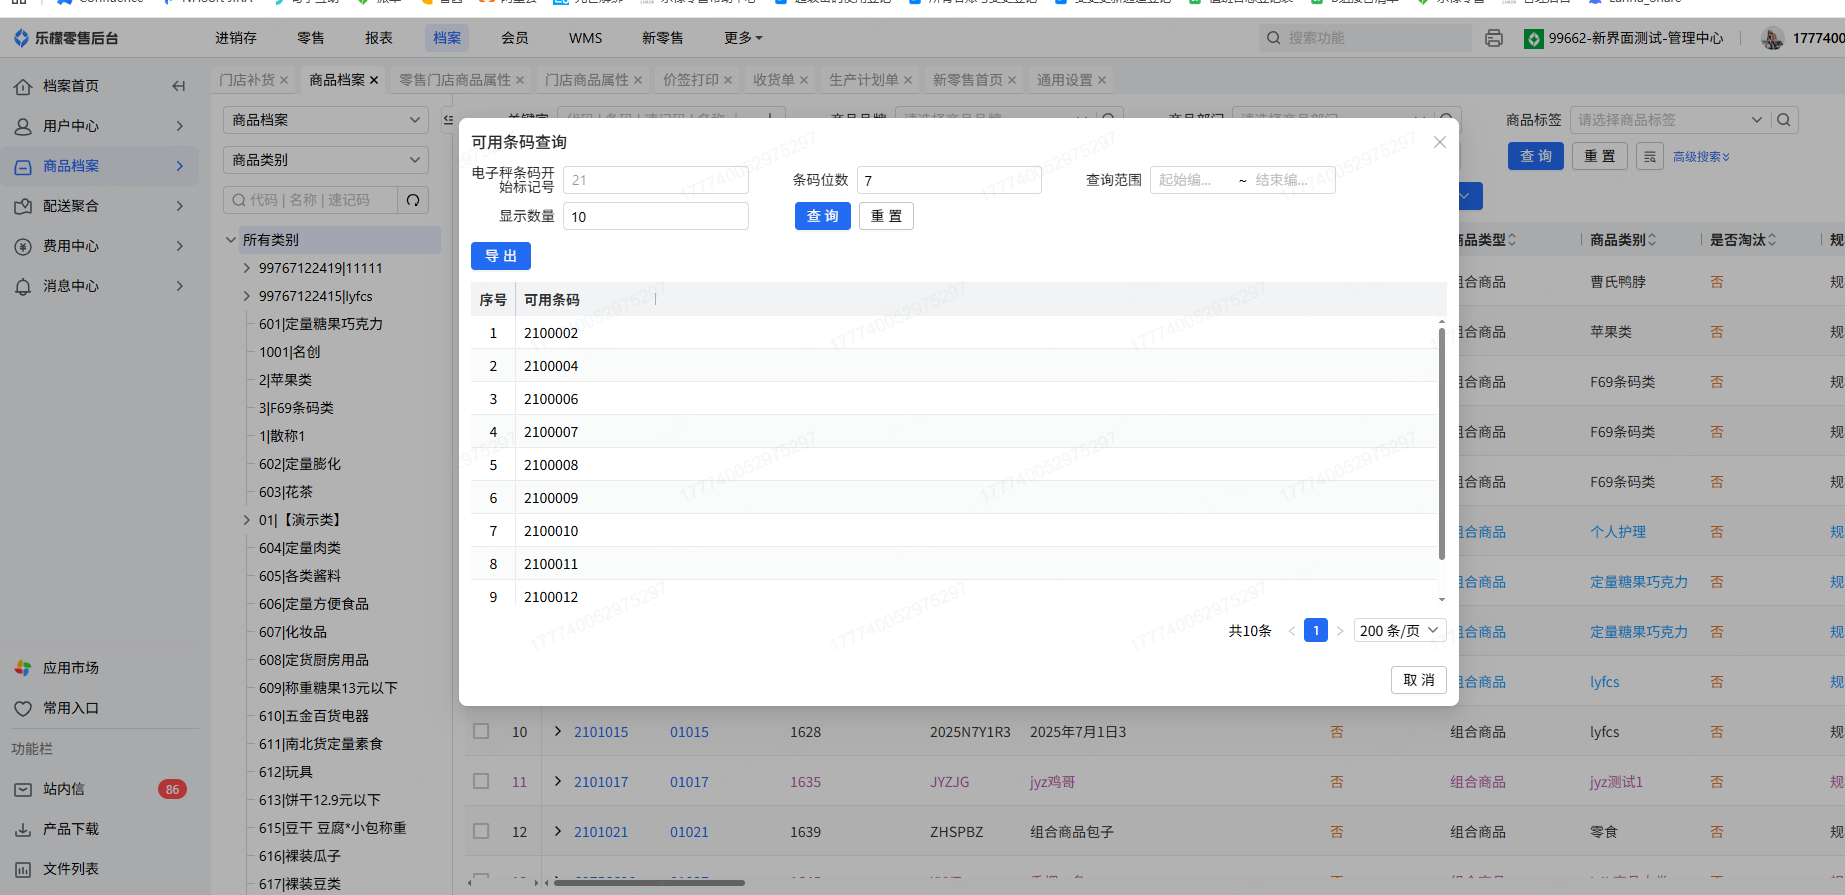Expand tree node 99767122419|11111
This screenshot has width=1845, height=895.
point(247,268)
